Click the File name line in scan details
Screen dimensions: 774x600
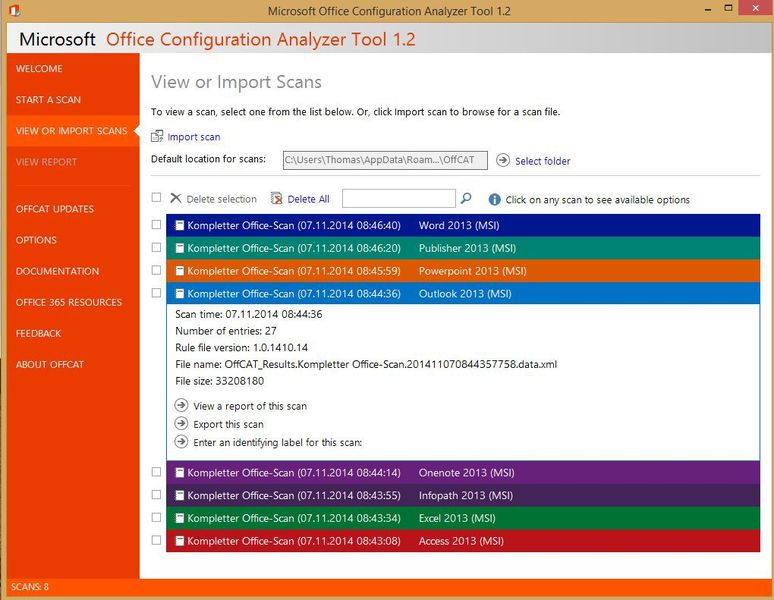coord(366,364)
